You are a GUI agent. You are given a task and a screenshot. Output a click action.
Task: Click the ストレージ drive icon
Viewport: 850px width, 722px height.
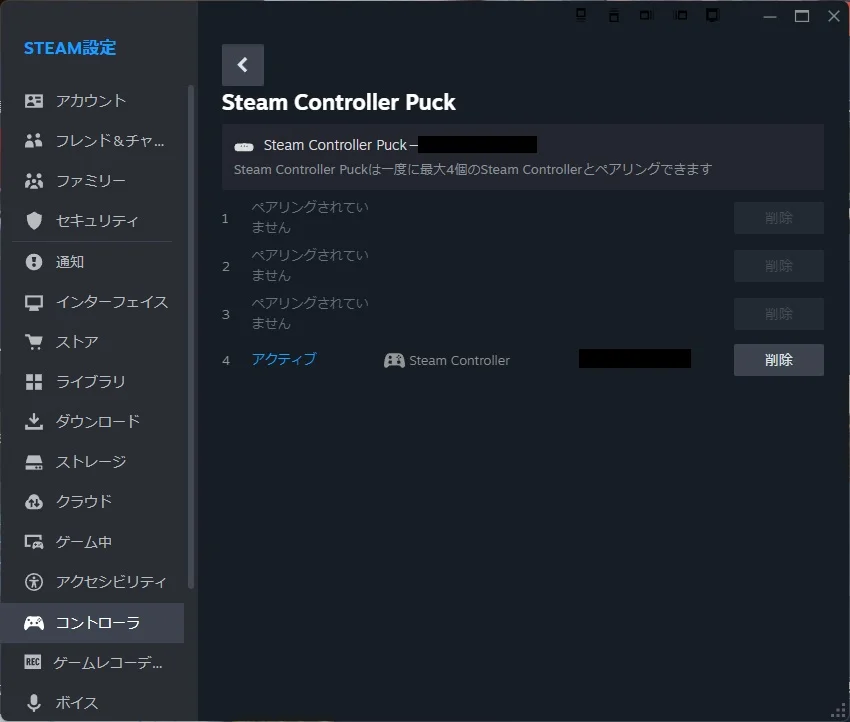[x=34, y=462]
